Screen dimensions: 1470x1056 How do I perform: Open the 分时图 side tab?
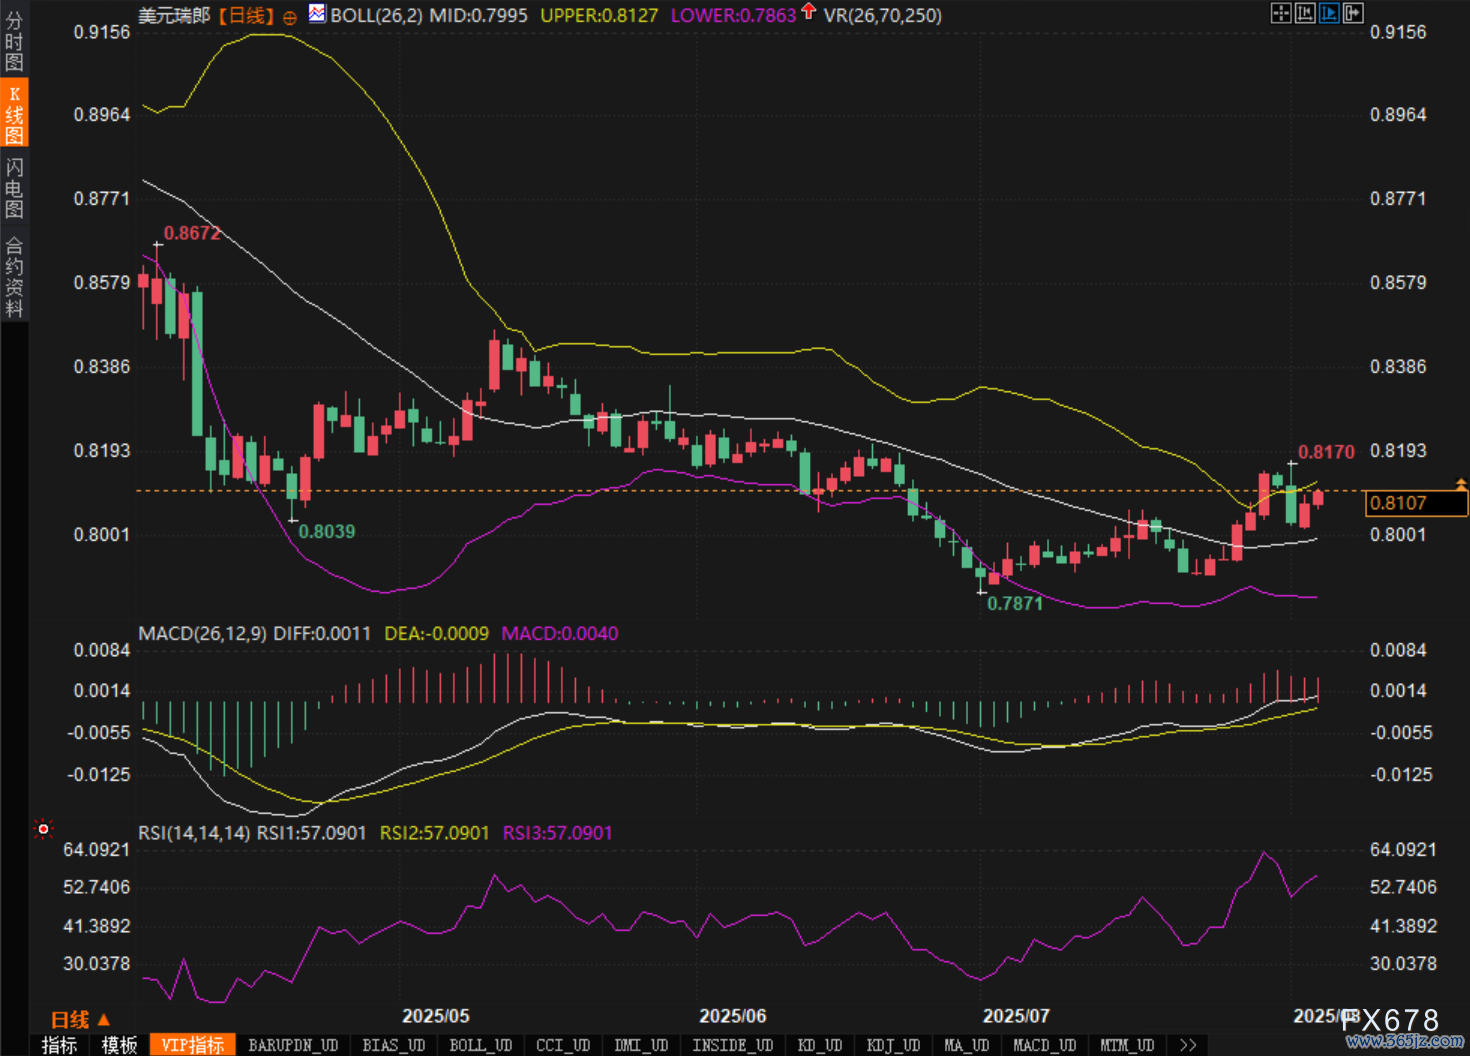pyautogui.click(x=14, y=40)
